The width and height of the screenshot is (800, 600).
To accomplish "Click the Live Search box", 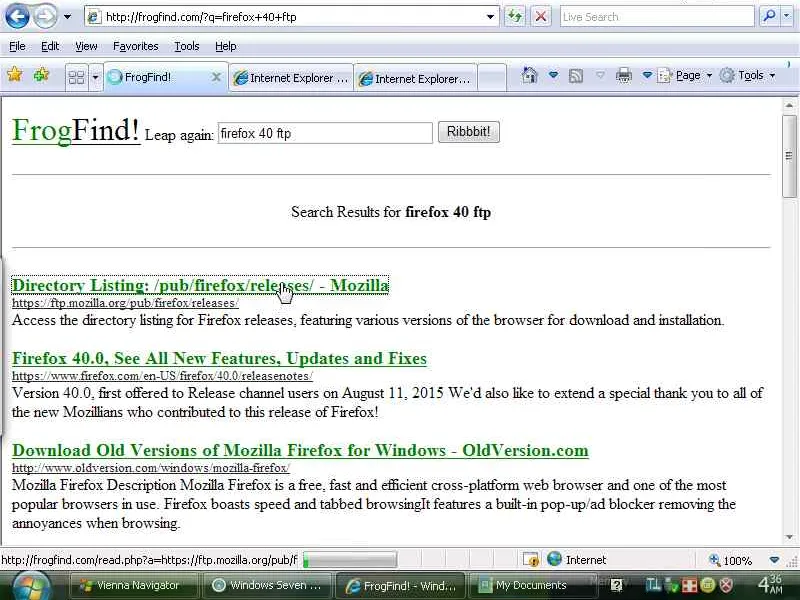I will pyautogui.click(x=657, y=17).
